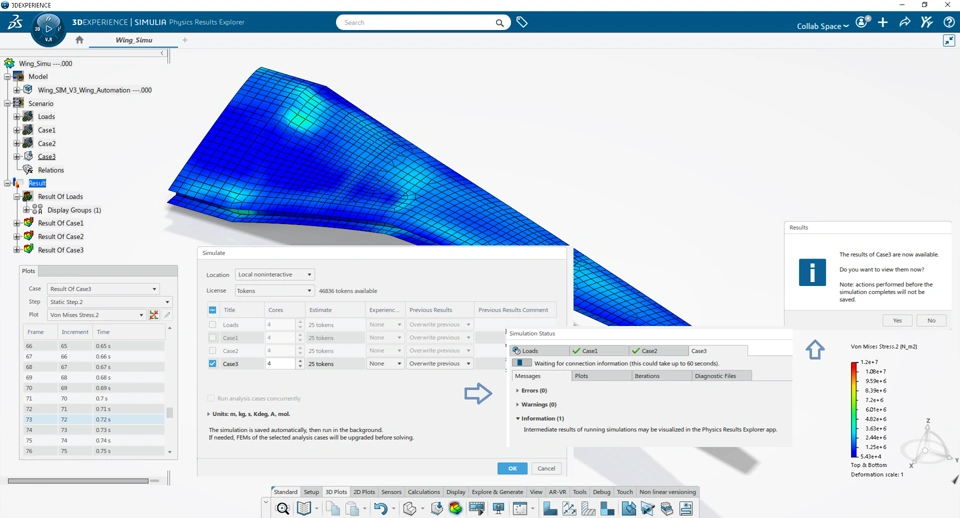Viewport: 960px width, 518px height.
Task: Add a new tab with plus icon
Action: (x=185, y=40)
